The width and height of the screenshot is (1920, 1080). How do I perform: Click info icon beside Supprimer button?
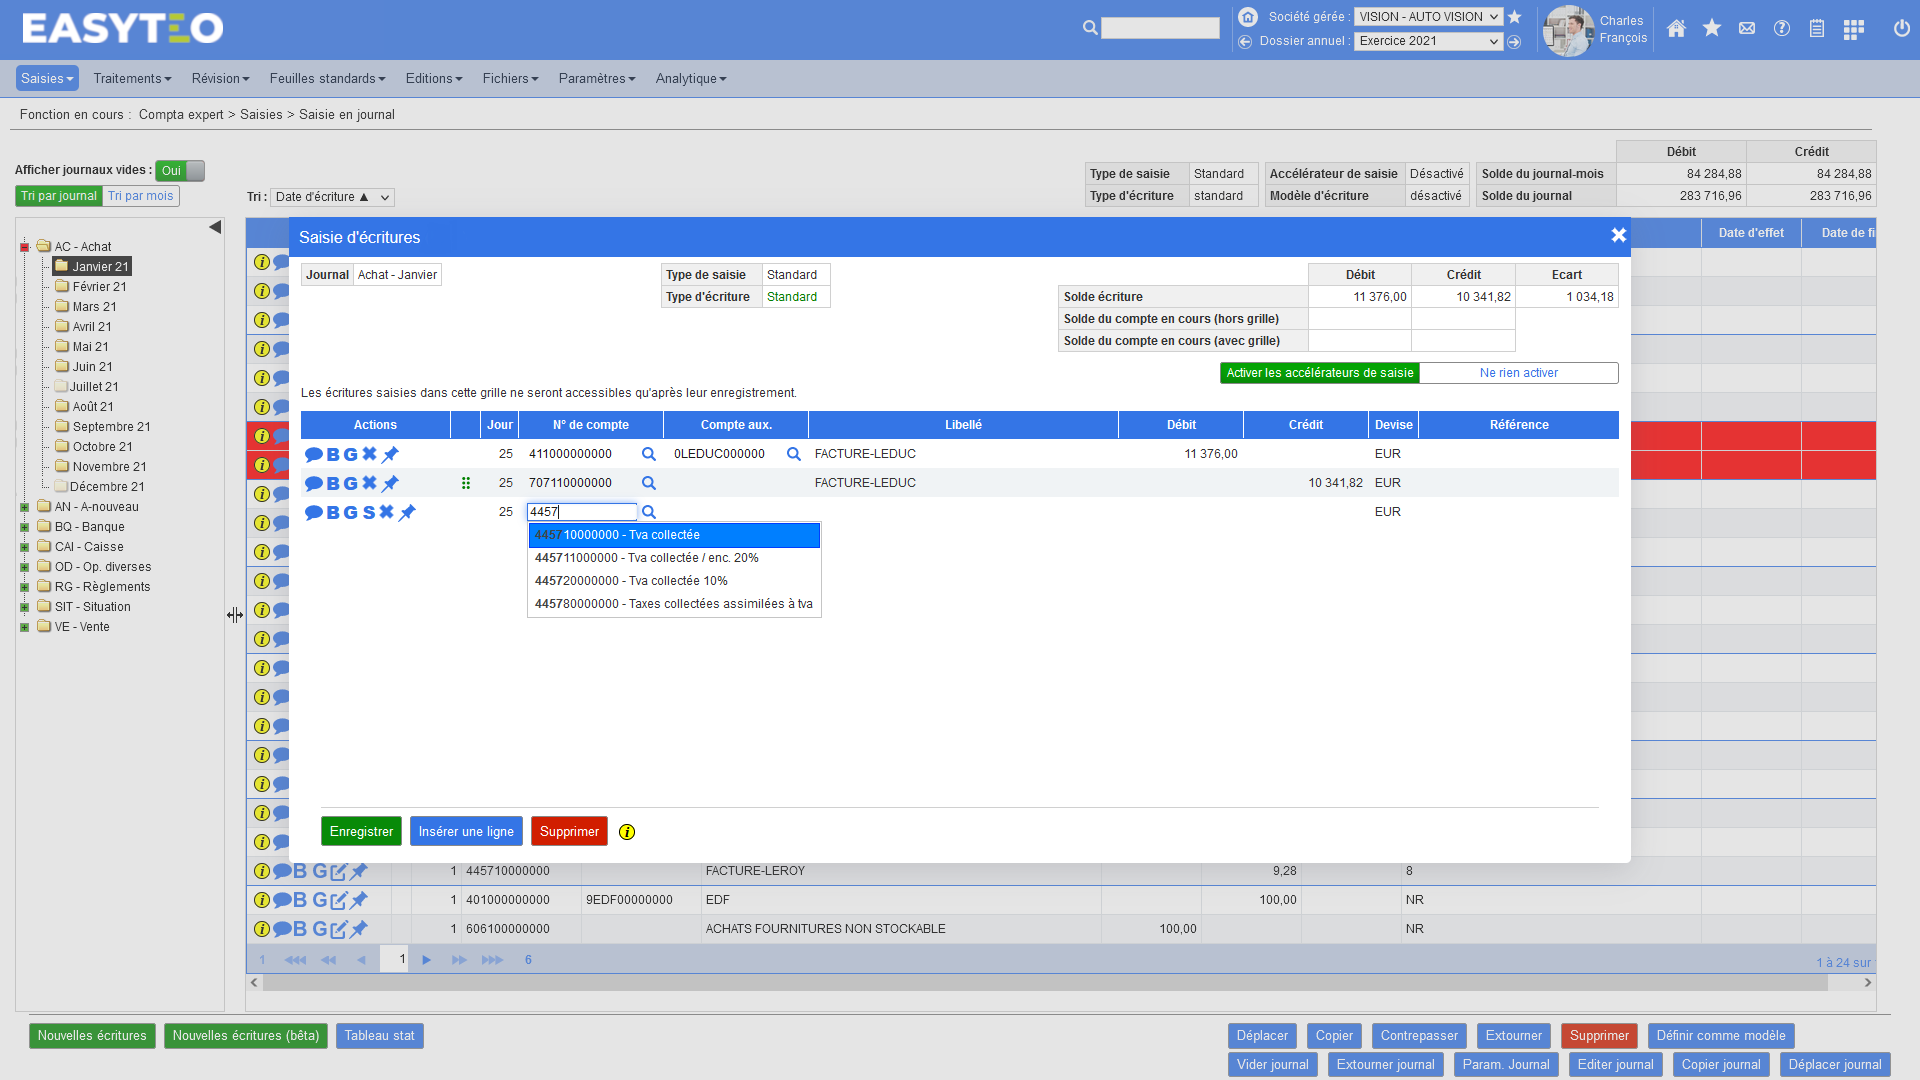(627, 832)
